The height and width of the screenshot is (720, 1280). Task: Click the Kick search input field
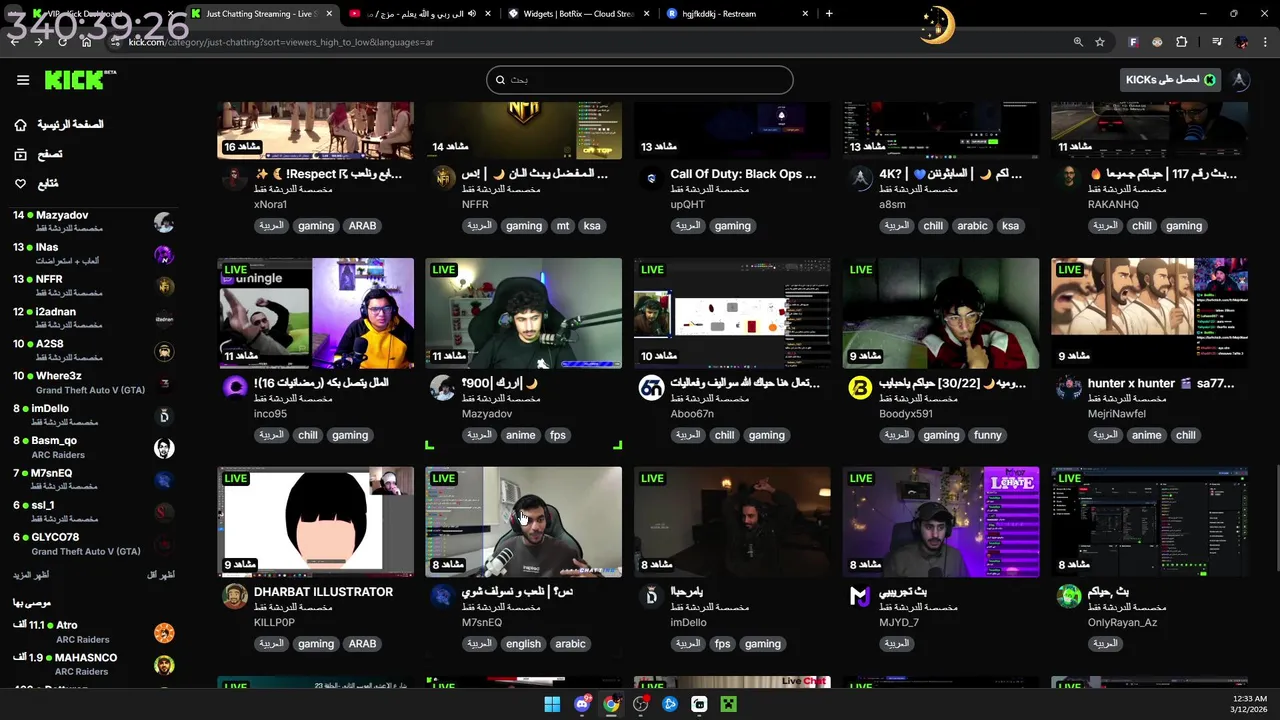coord(640,80)
